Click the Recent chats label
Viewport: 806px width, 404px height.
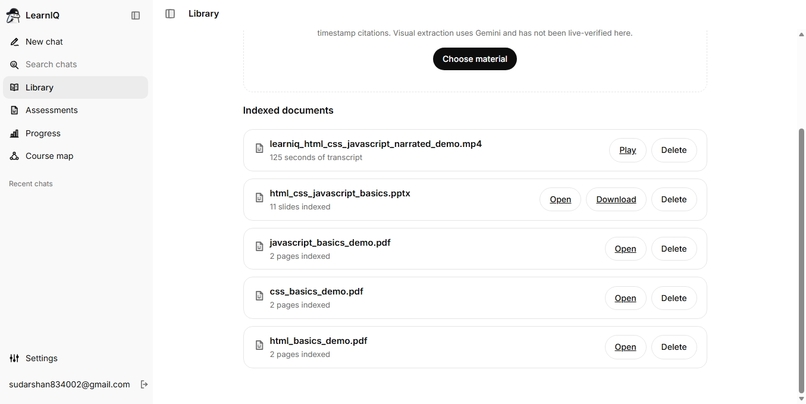click(x=31, y=184)
